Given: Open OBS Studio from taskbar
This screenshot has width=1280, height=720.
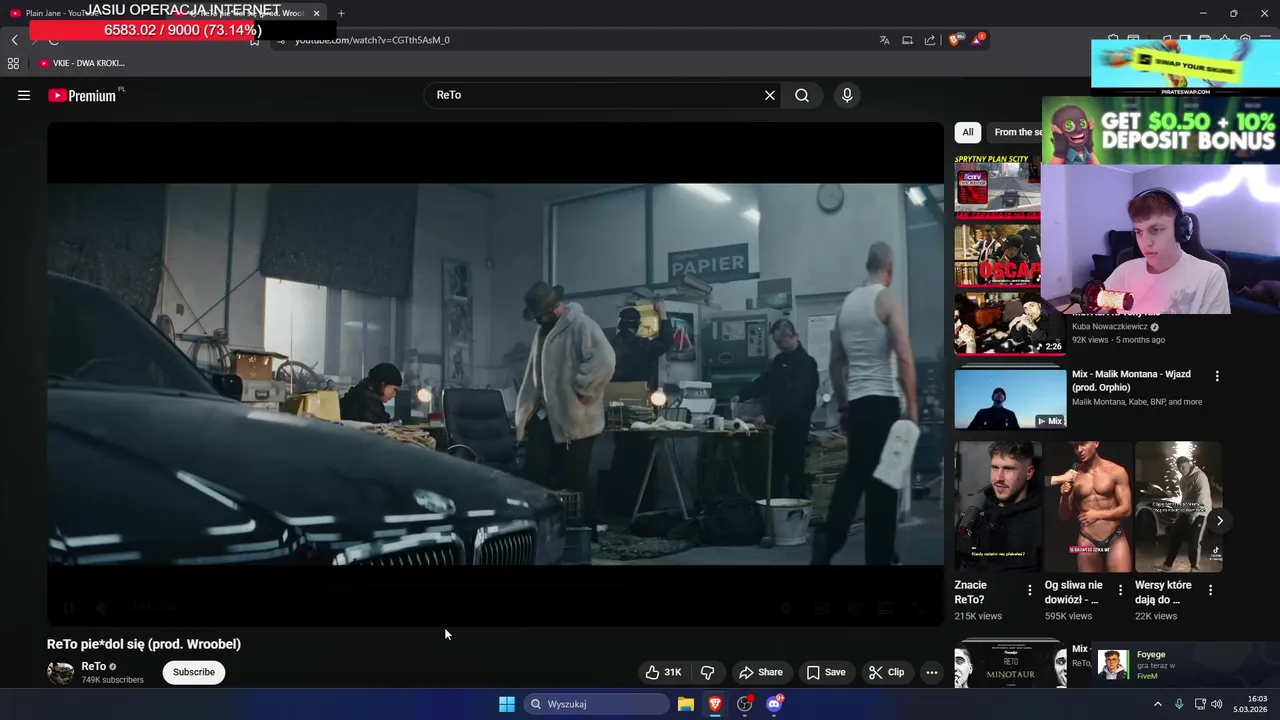Looking at the screenshot, I should (x=745, y=704).
